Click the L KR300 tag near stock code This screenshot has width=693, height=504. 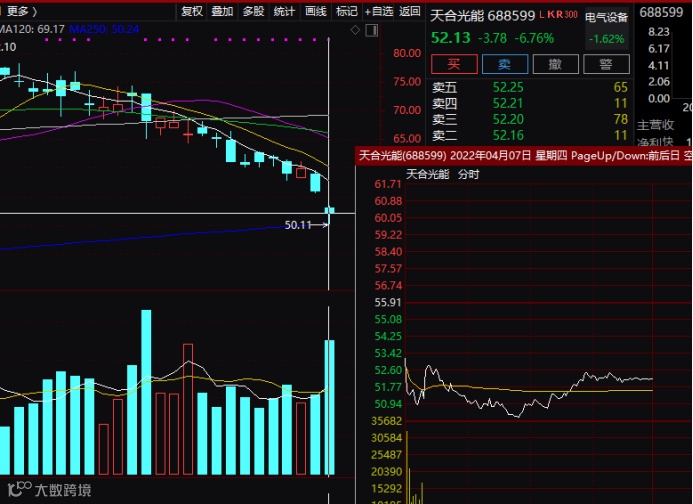pyautogui.click(x=559, y=15)
